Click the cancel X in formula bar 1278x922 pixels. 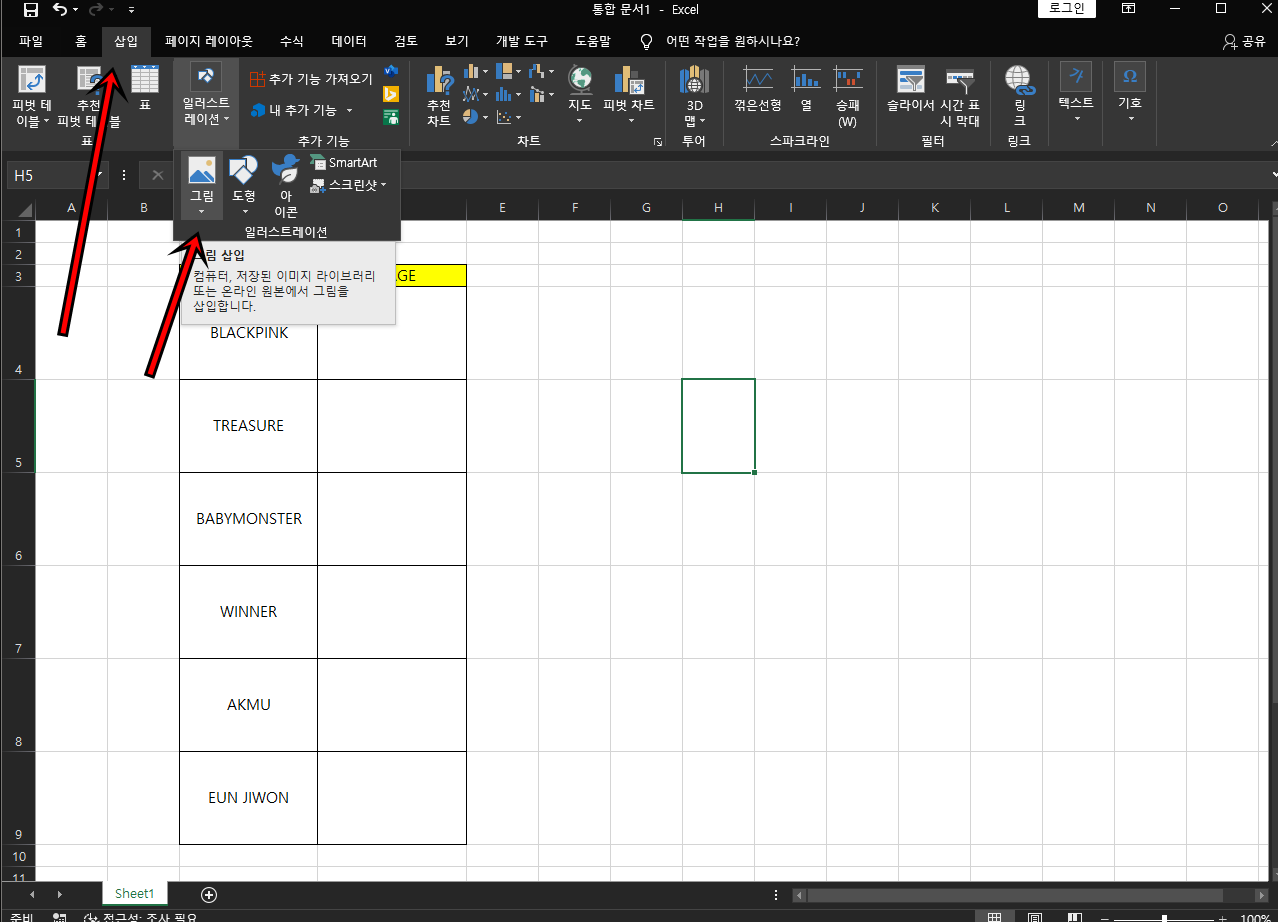click(157, 175)
